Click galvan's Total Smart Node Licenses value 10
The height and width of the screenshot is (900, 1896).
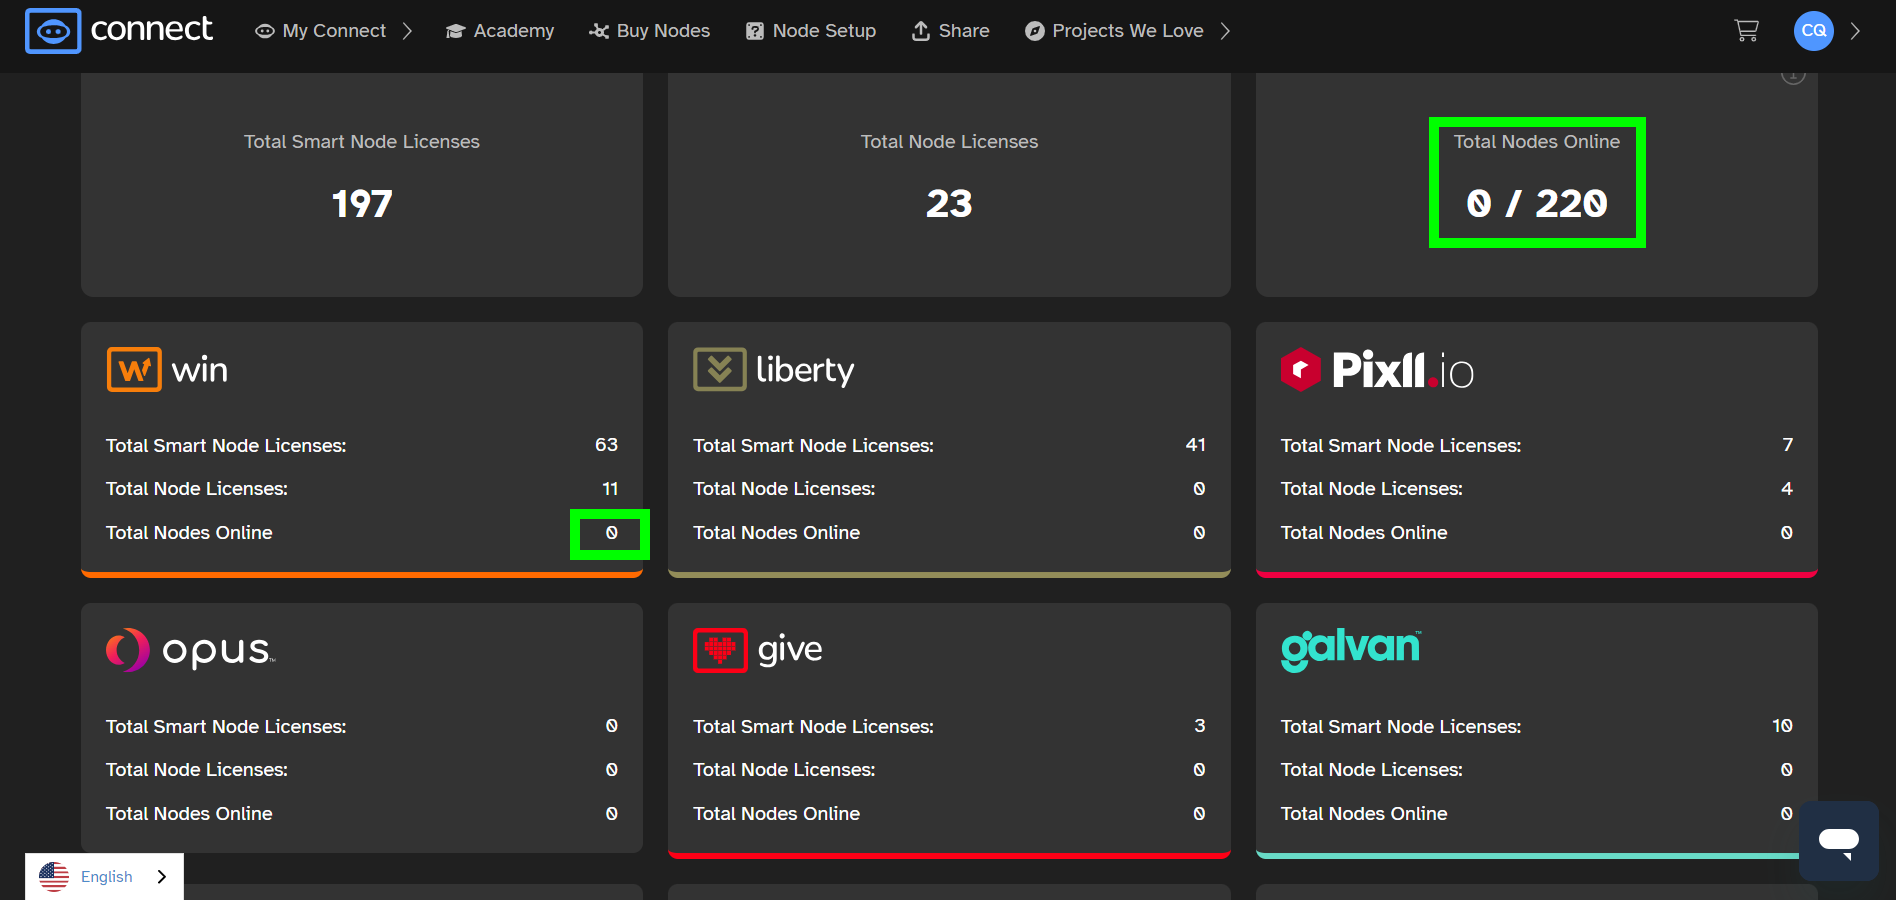coord(1782,726)
